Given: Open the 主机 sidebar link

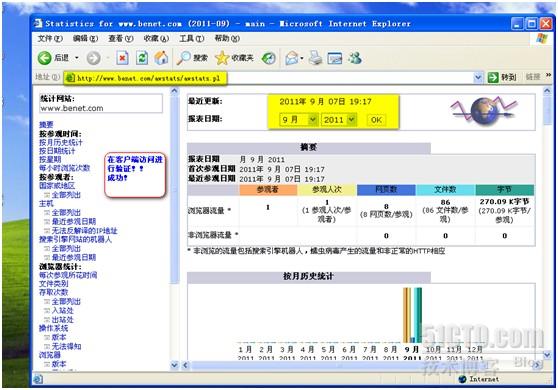Looking at the screenshot, I should 46,204.
